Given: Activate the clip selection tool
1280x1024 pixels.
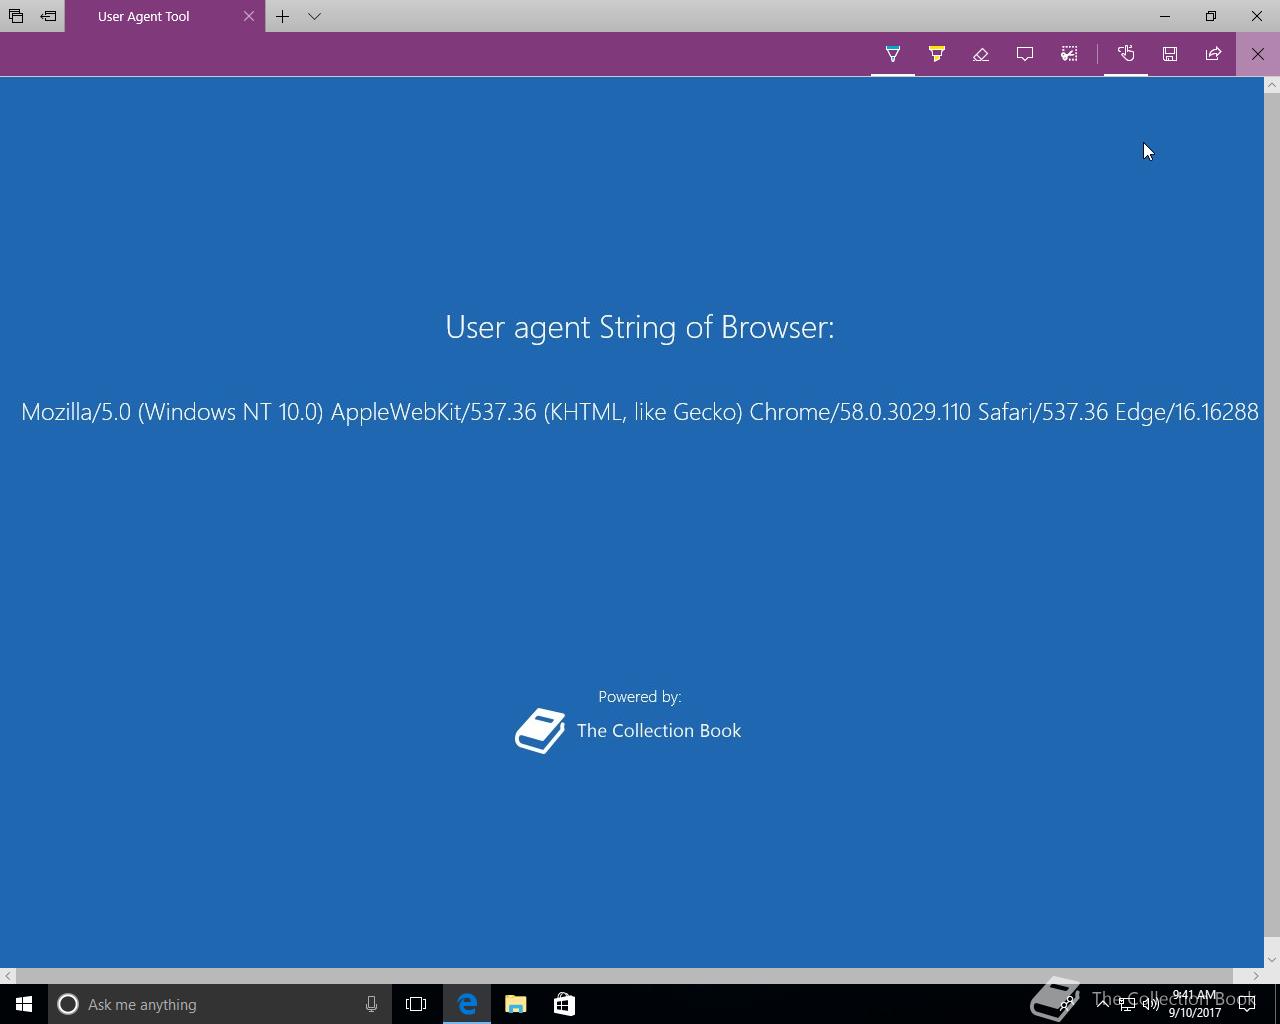Looking at the screenshot, I should click(1069, 54).
